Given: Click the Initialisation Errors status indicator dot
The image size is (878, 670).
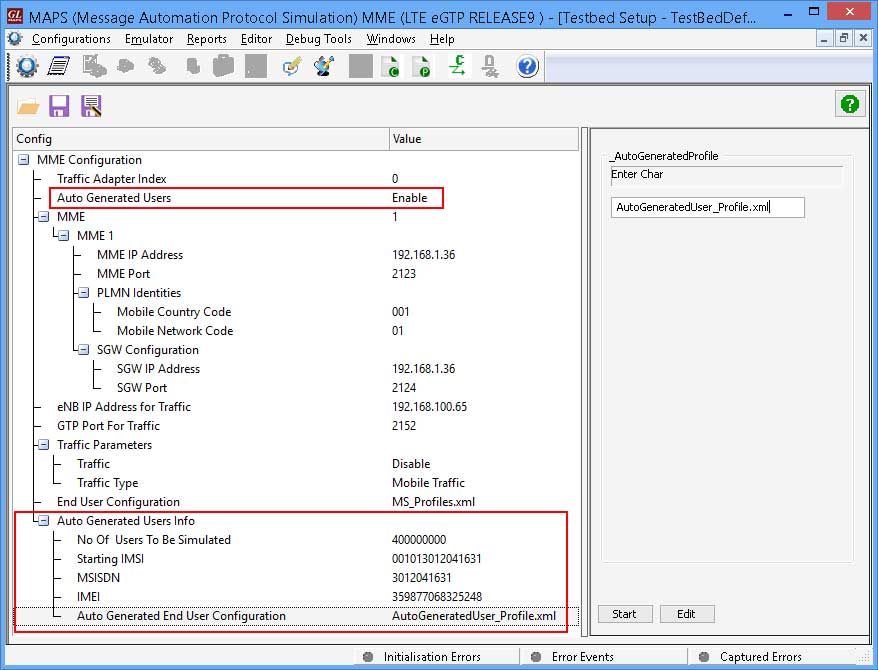Looking at the screenshot, I should pyautogui.click(x=368, y=657).
